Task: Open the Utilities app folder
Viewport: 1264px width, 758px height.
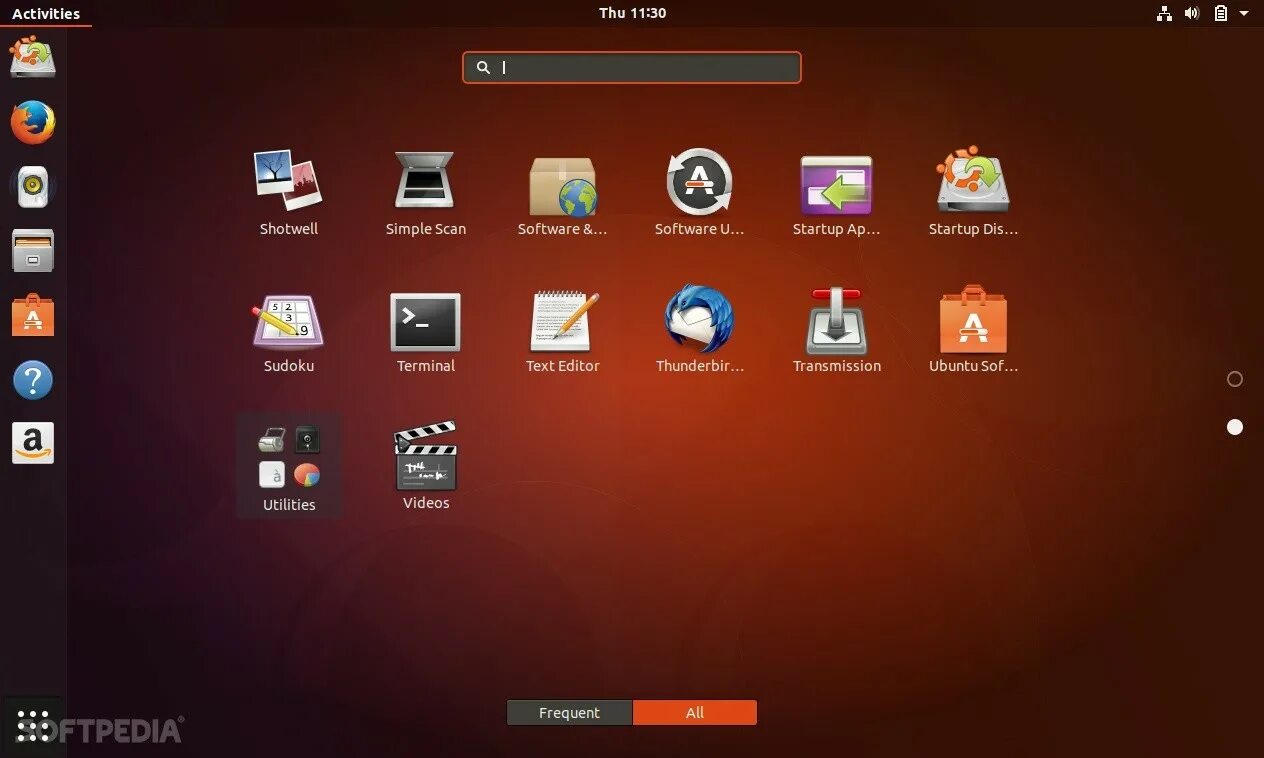Action: (289, 465)
